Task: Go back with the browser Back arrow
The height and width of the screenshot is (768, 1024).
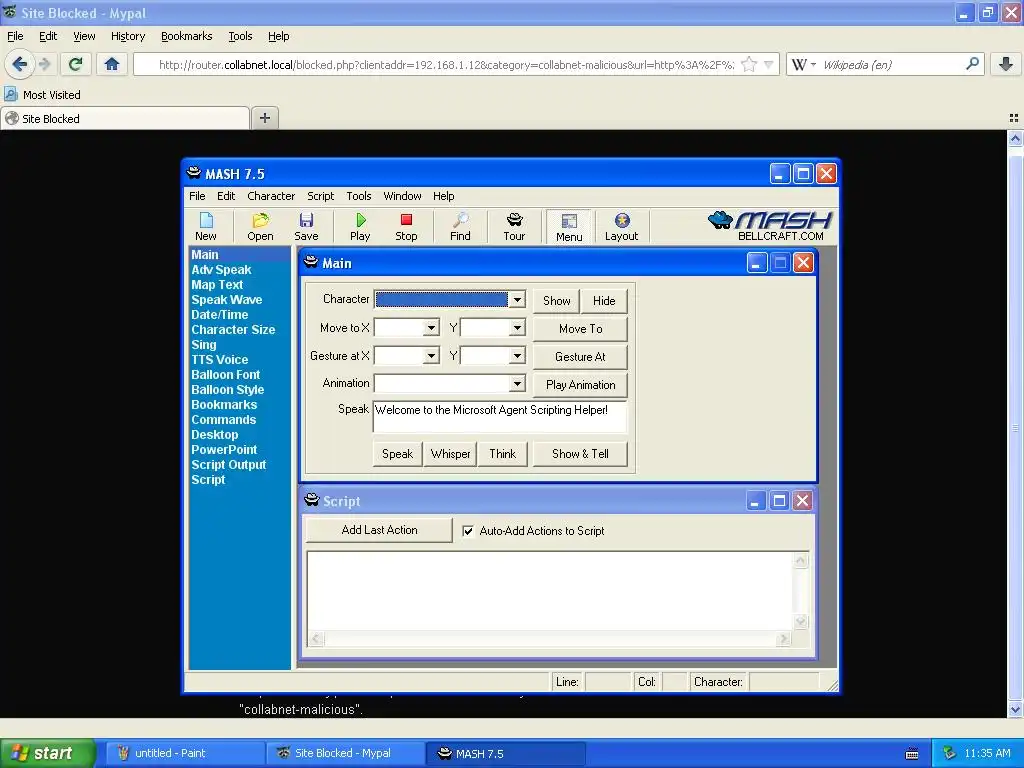Action: (x=20, y=64)
